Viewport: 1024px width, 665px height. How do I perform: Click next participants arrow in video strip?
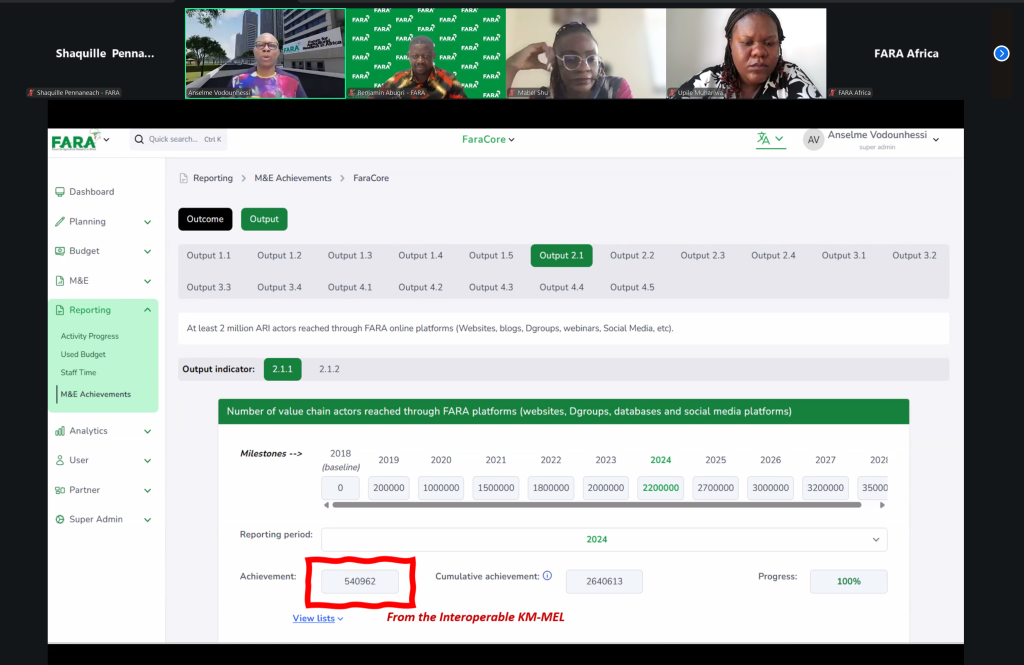tap(1001, 53)
